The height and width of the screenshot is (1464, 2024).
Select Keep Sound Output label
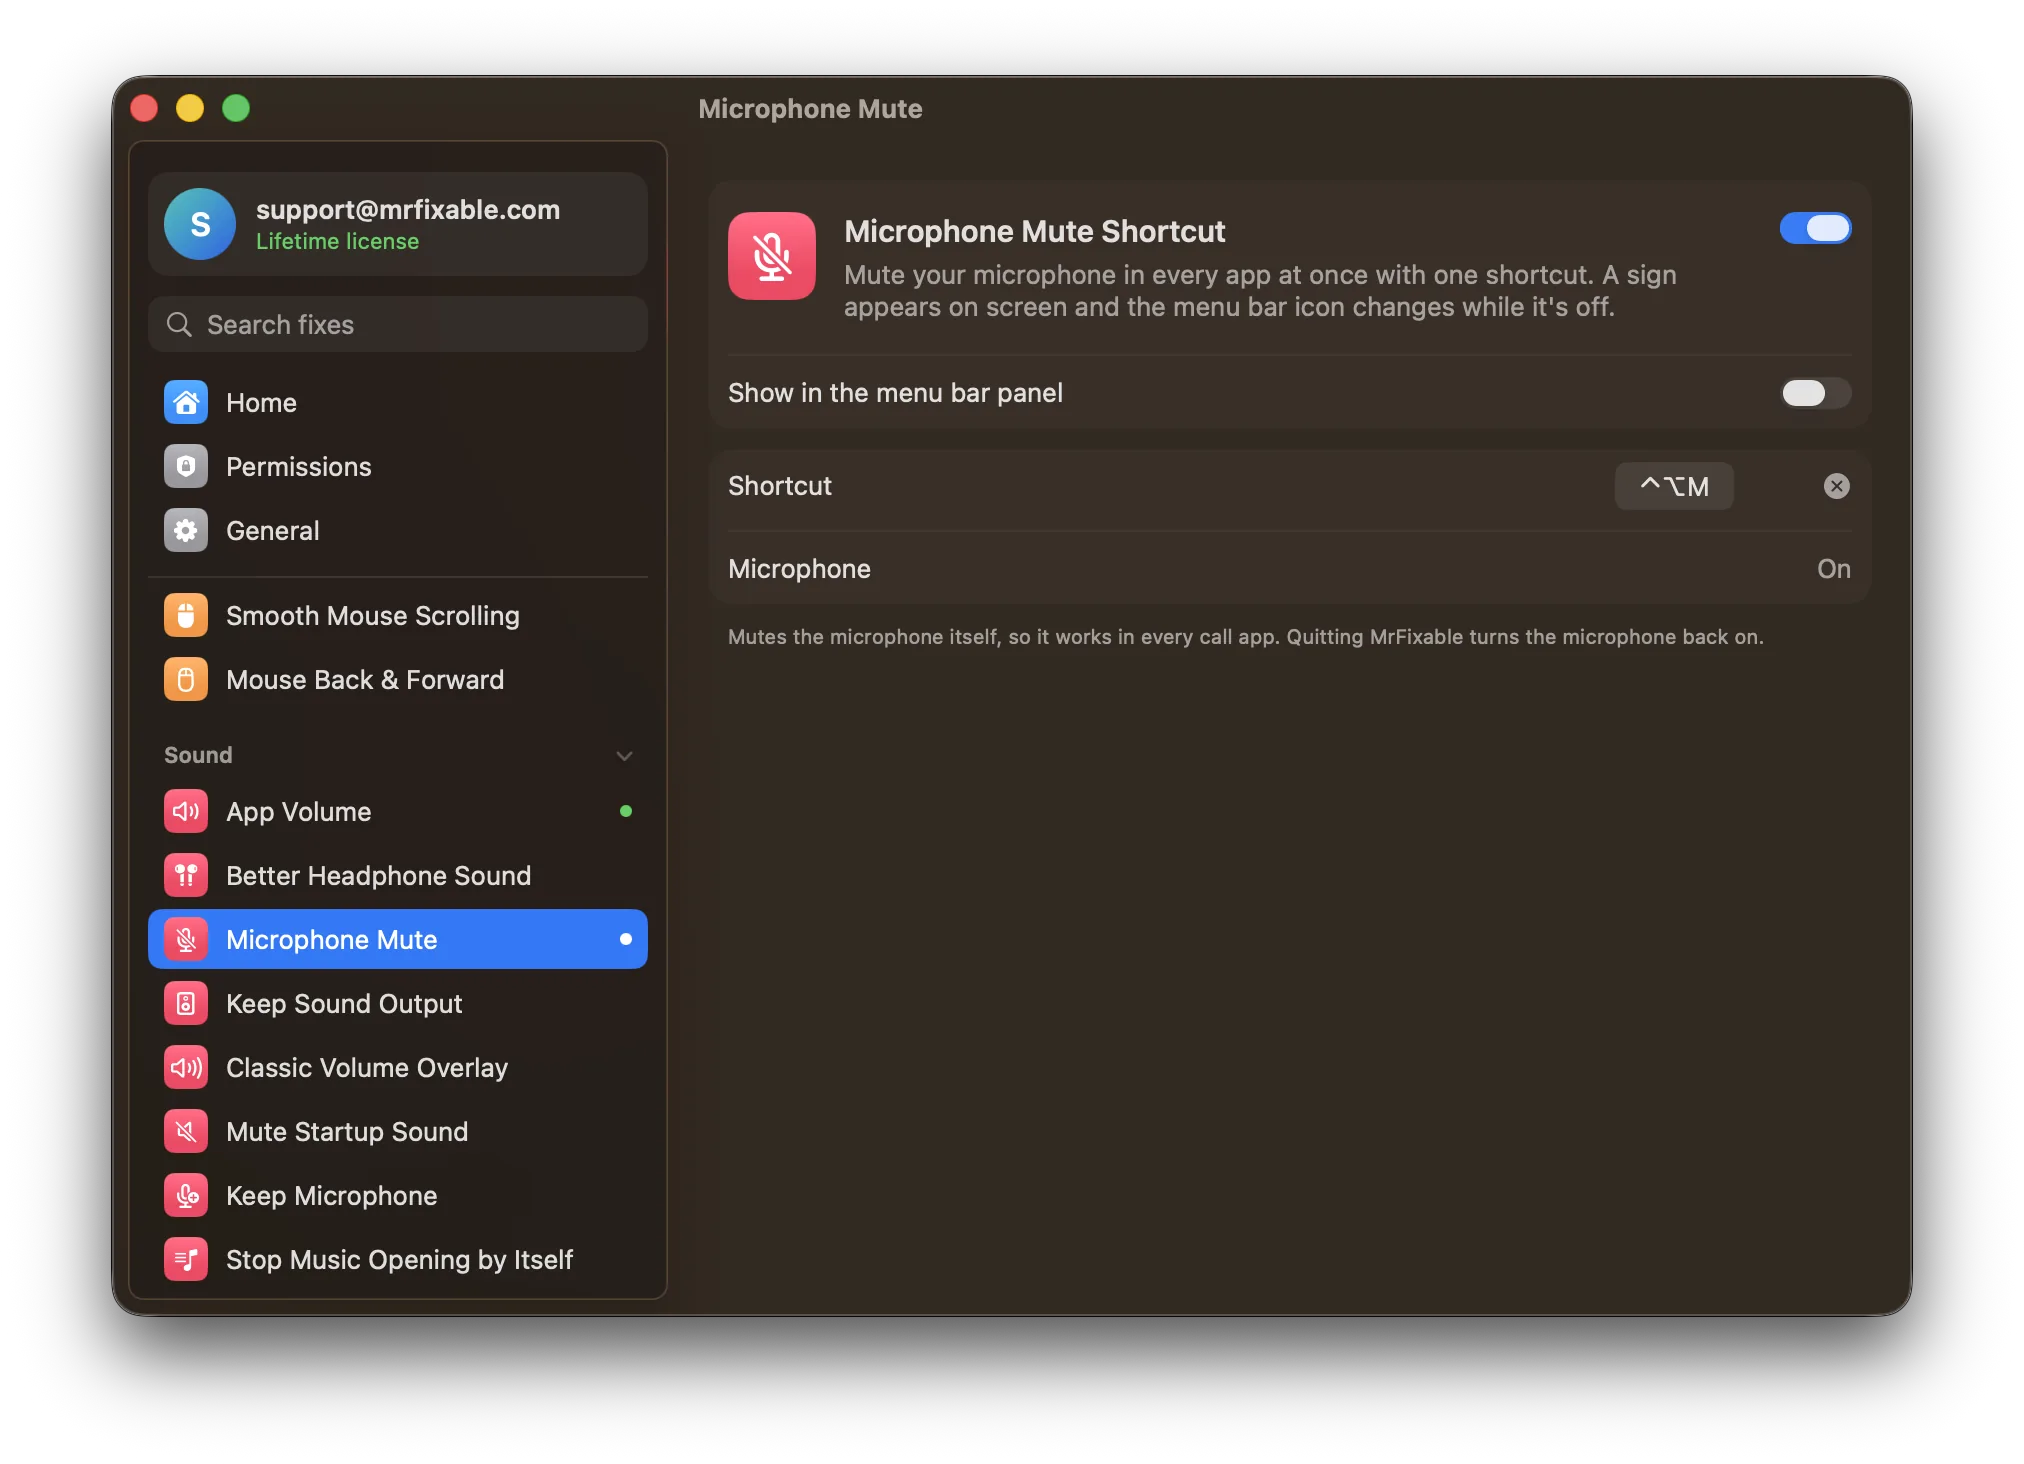(344, 1004)
